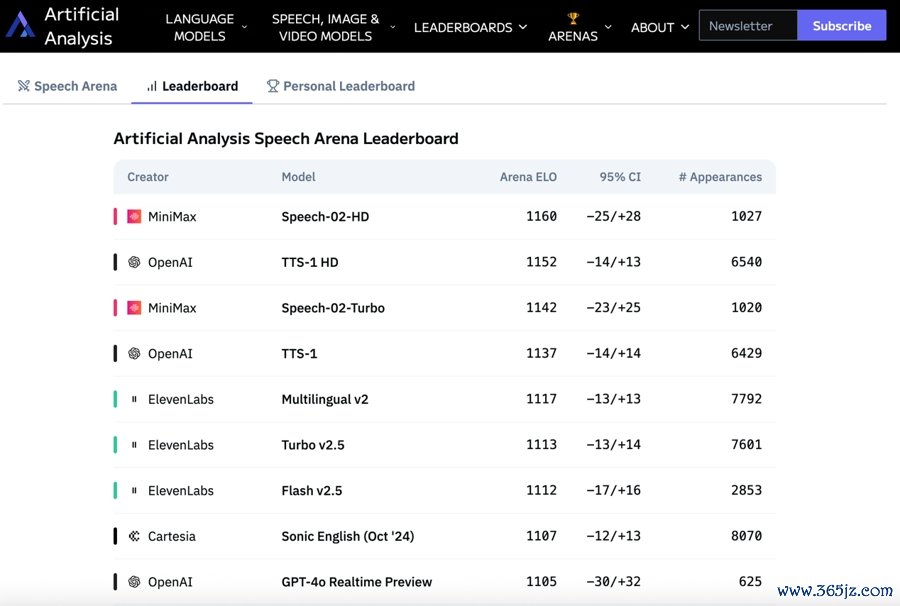This screenshot has height=606, width=900.
Task: Sort by the Arena ELO column header
Action: click(528, 177)
